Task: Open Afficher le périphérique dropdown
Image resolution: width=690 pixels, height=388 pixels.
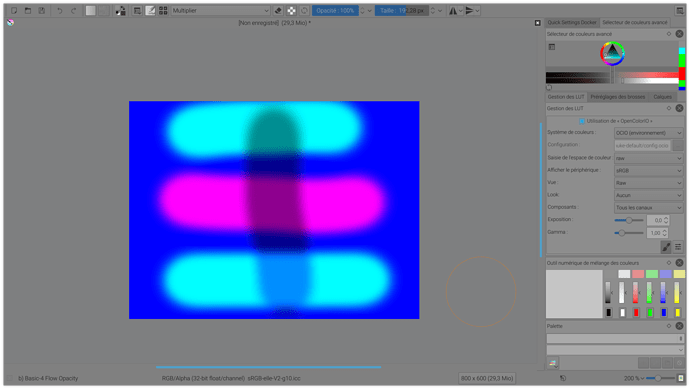Action: coord(649,170)
